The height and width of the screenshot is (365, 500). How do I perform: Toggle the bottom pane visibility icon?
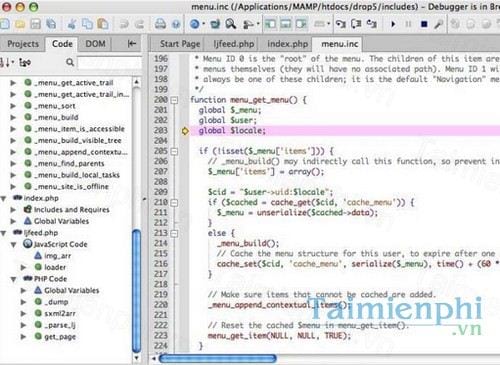pyautogui.click(x=286, y=24)
